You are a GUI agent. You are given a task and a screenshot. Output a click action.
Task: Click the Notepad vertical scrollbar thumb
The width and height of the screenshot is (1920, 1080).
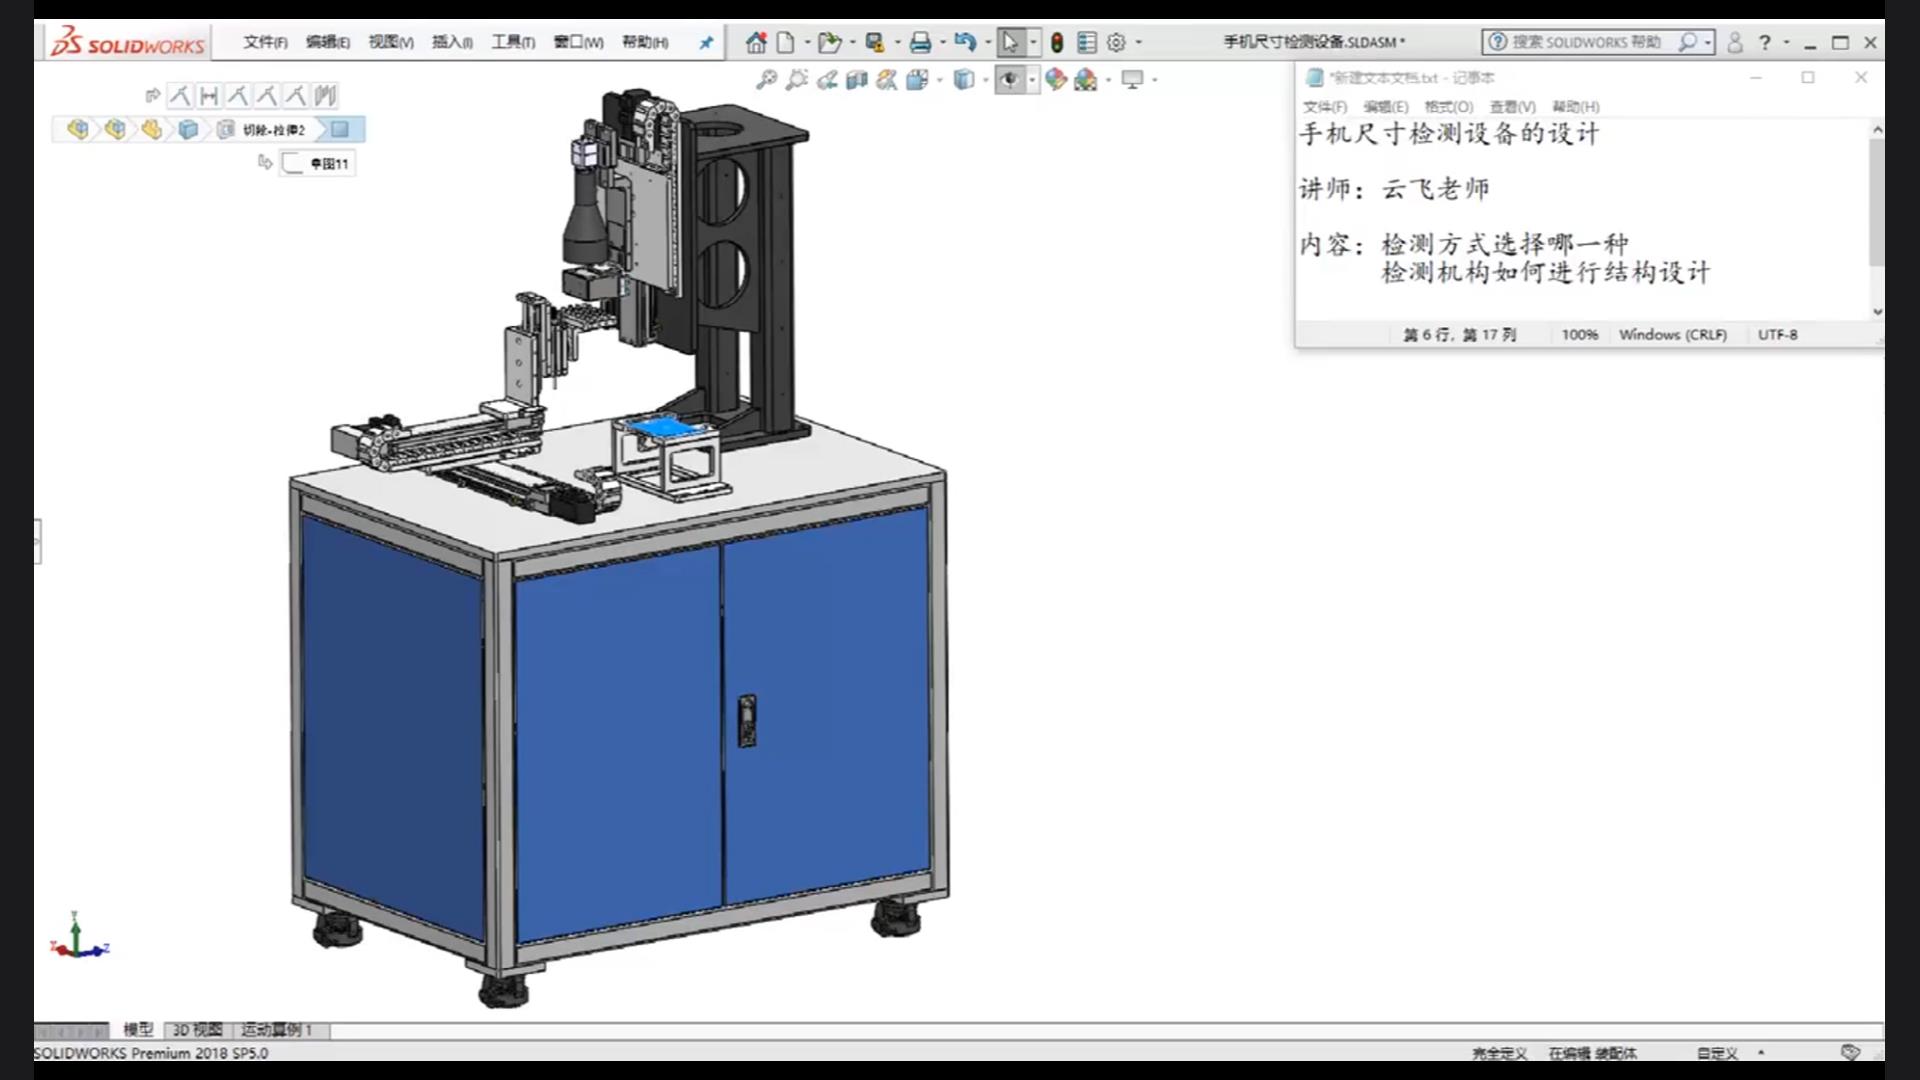[1877, 201]
